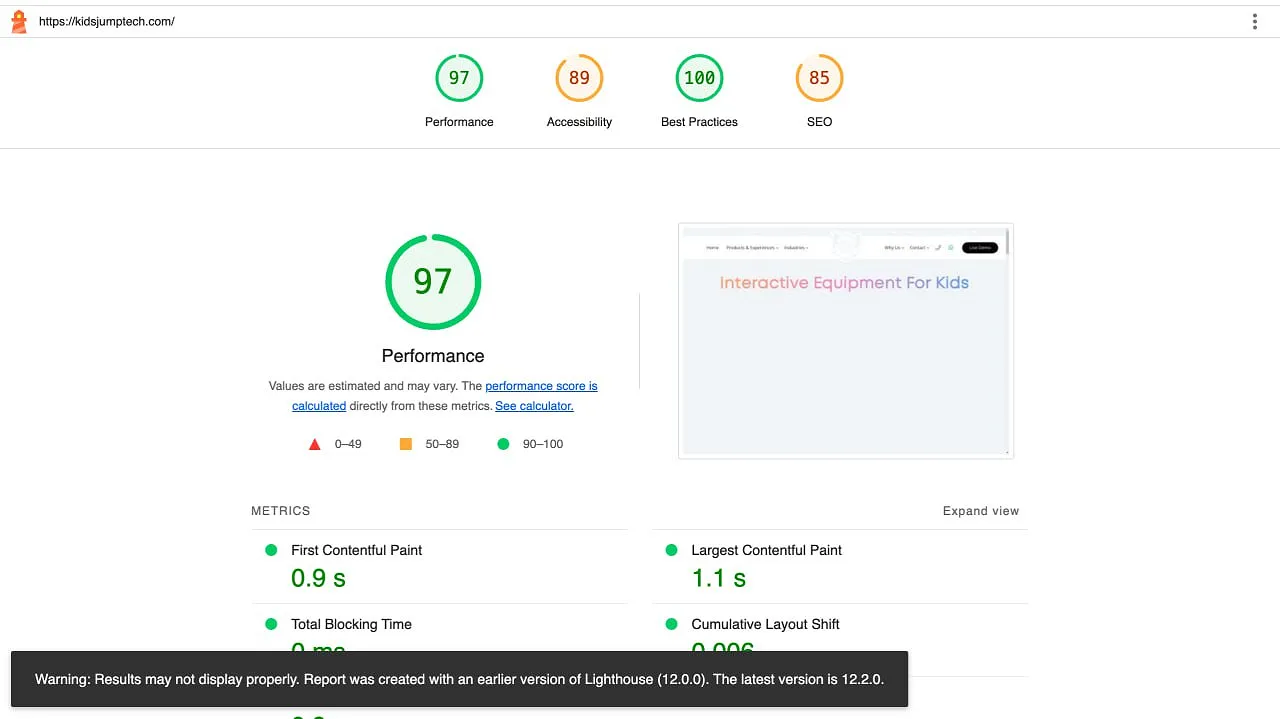
Task: Click the orange SEO gauge showing 85
Action: pos(819,77)
